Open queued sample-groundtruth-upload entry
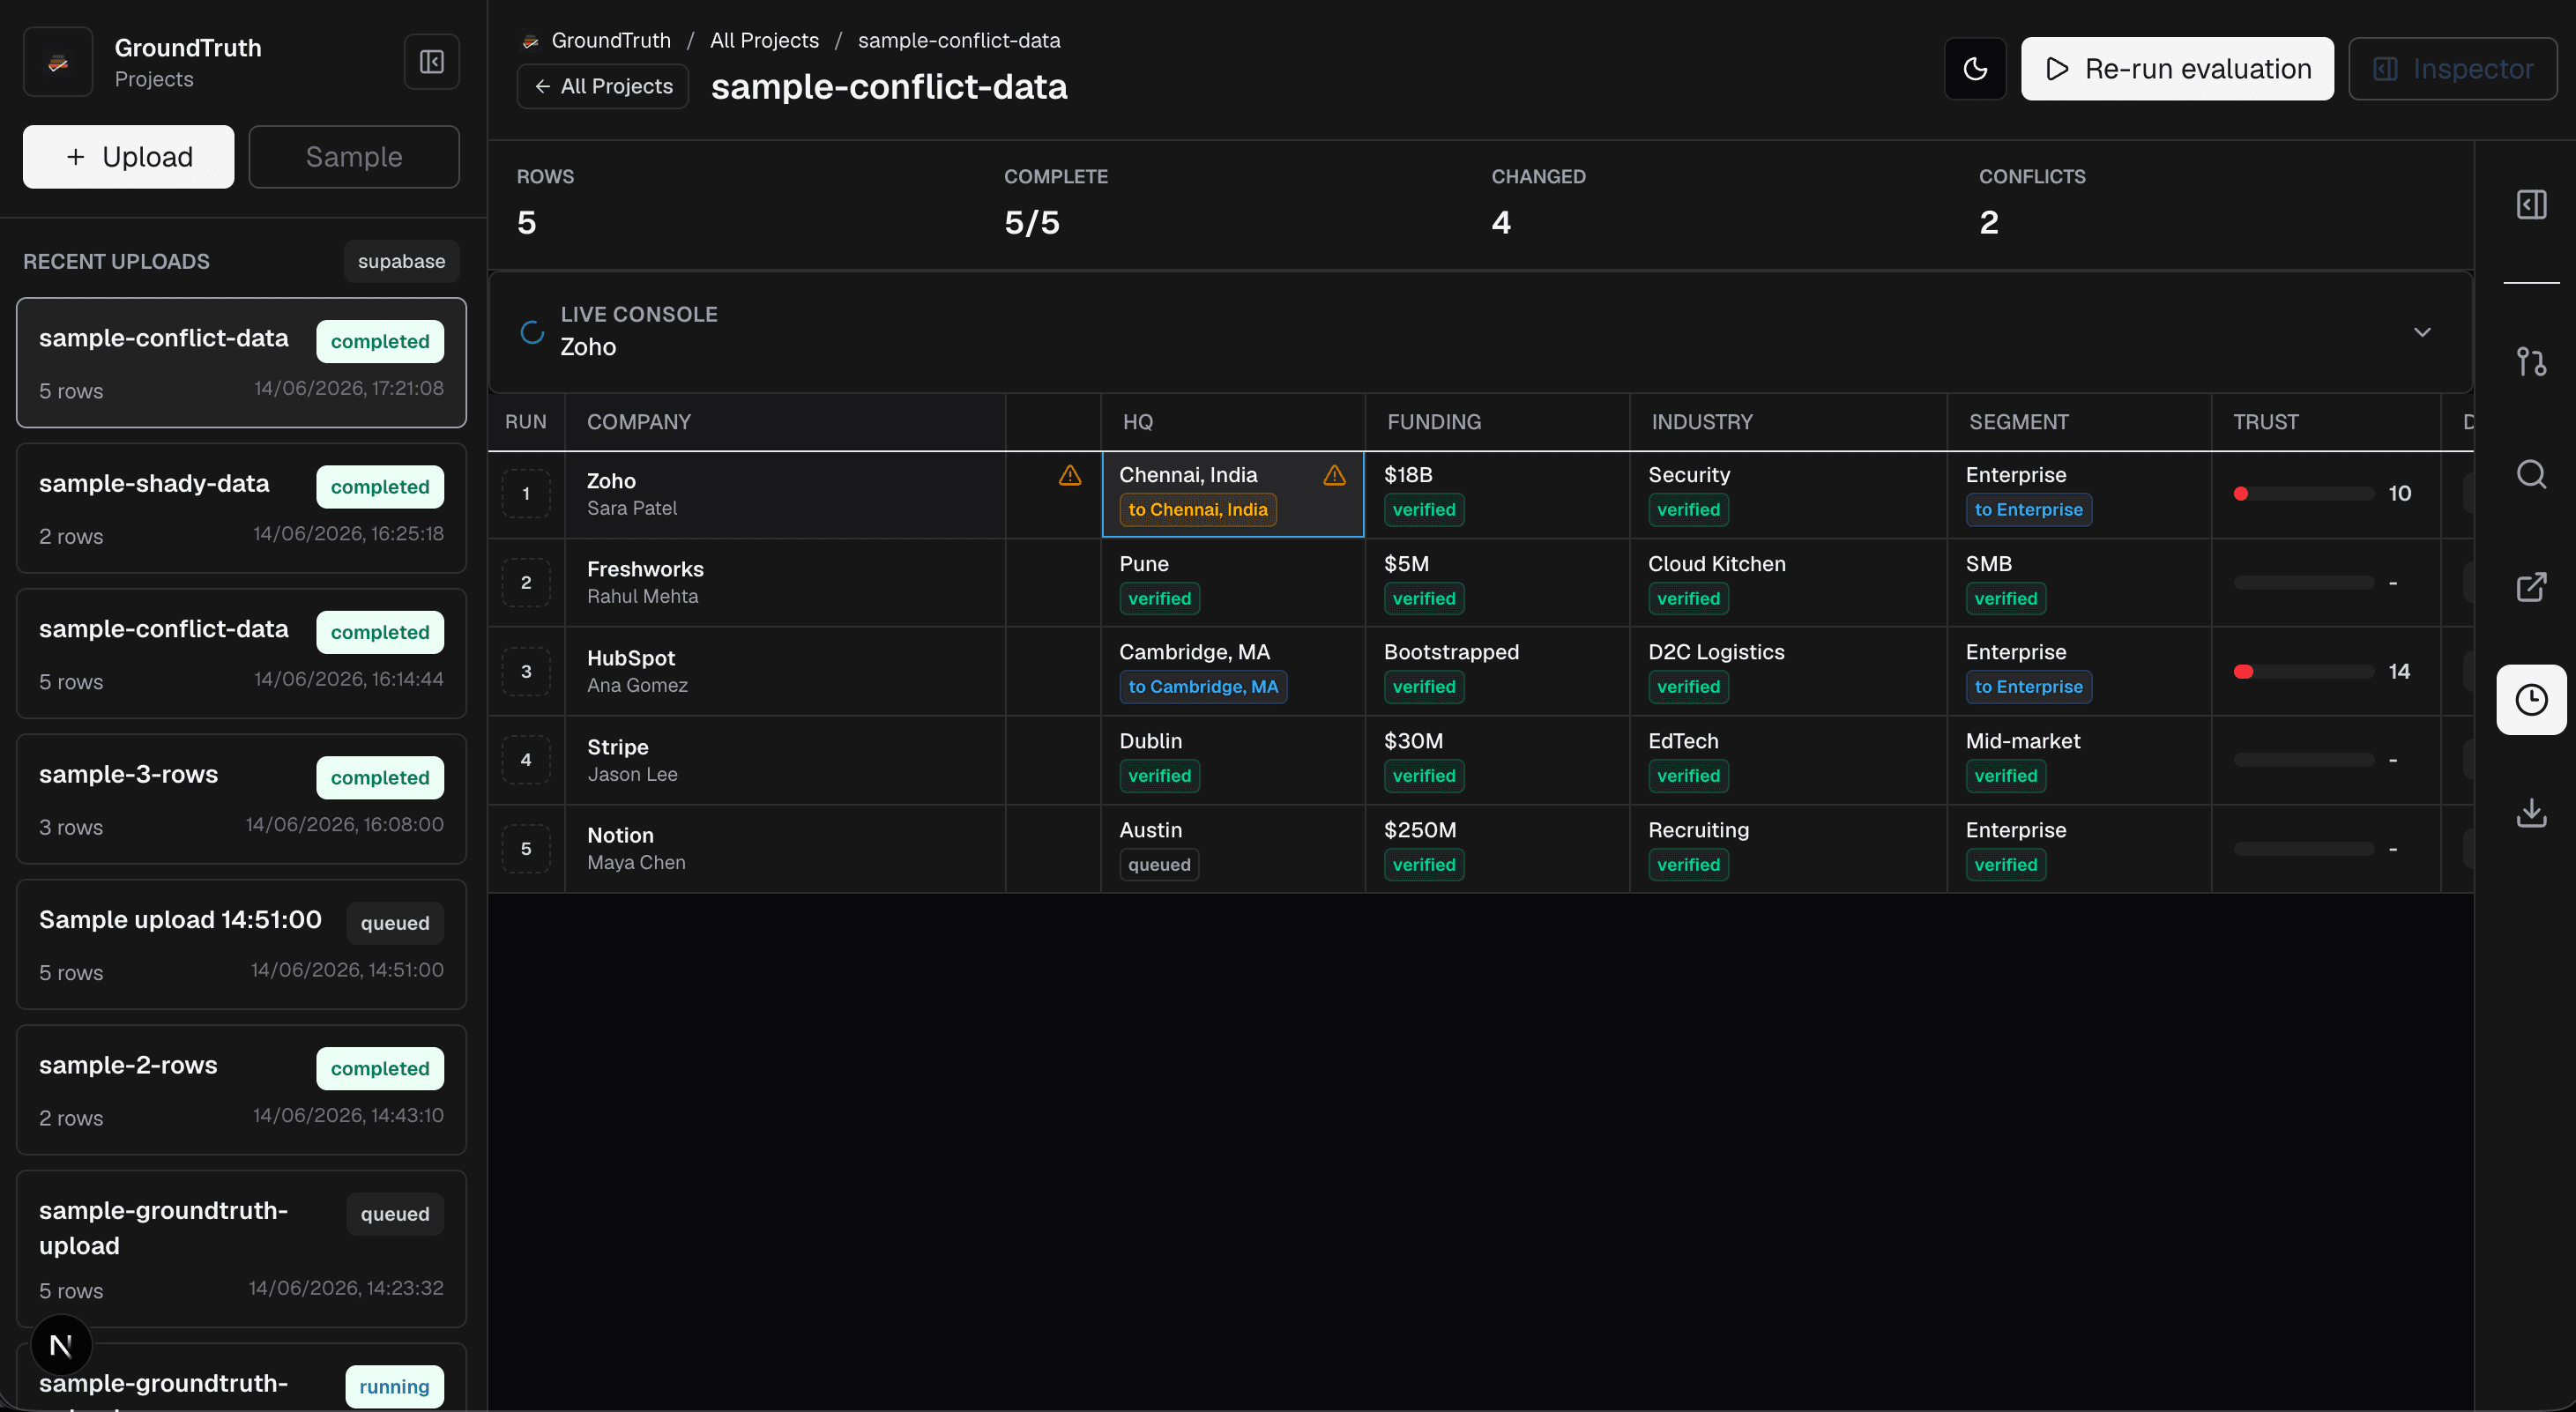2576x1412 pixels. pos(241,1250)
